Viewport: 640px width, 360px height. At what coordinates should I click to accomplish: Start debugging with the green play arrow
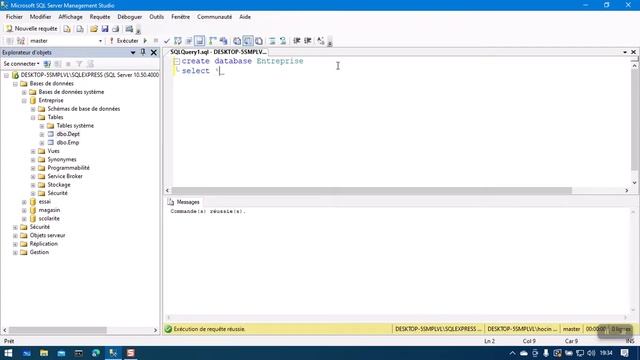point(145,41)
